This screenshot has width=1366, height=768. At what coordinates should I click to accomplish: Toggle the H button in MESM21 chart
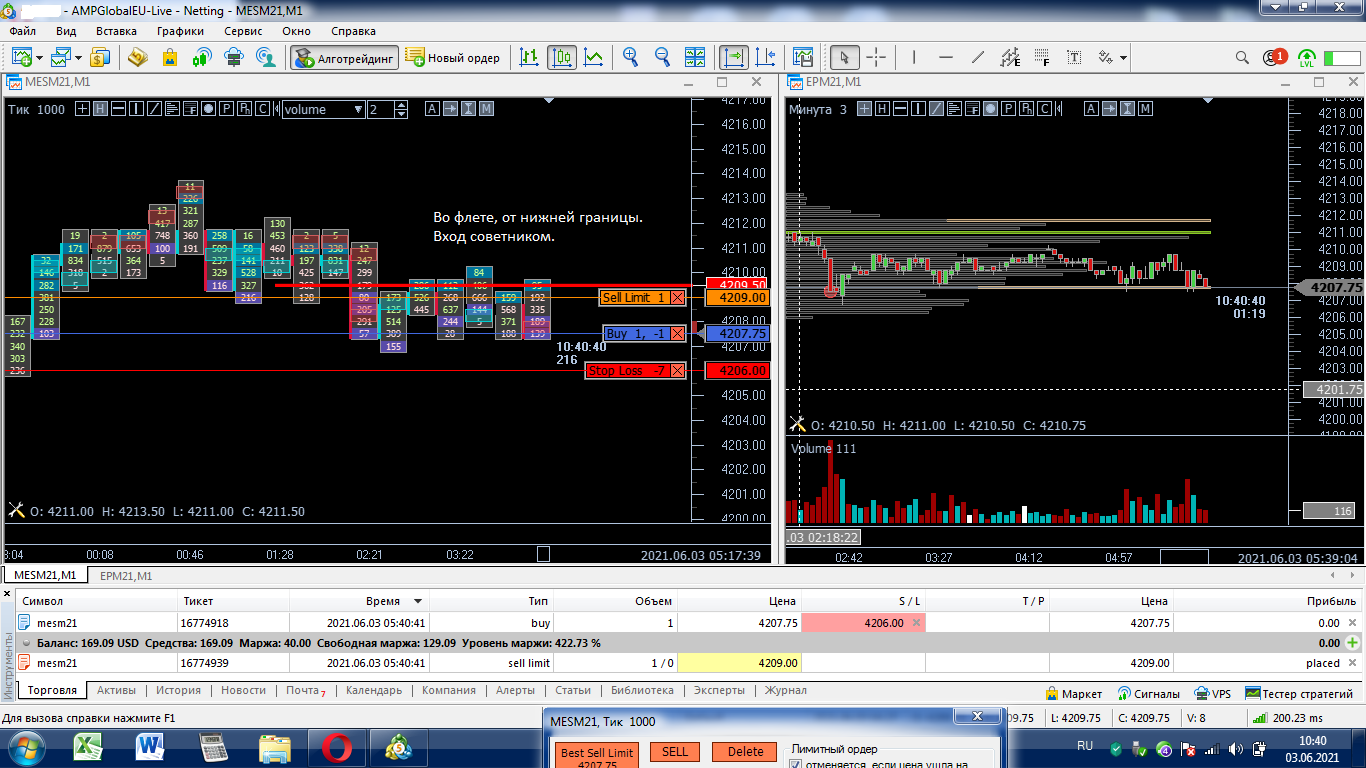pyautogui.click(x=100, y=109)
